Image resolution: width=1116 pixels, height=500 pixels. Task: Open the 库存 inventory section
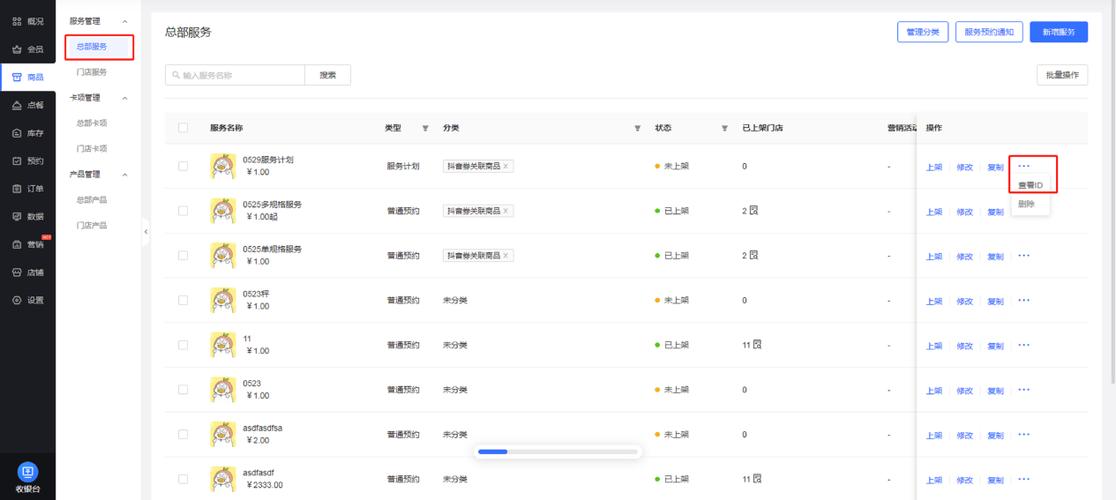click(28, 133)
